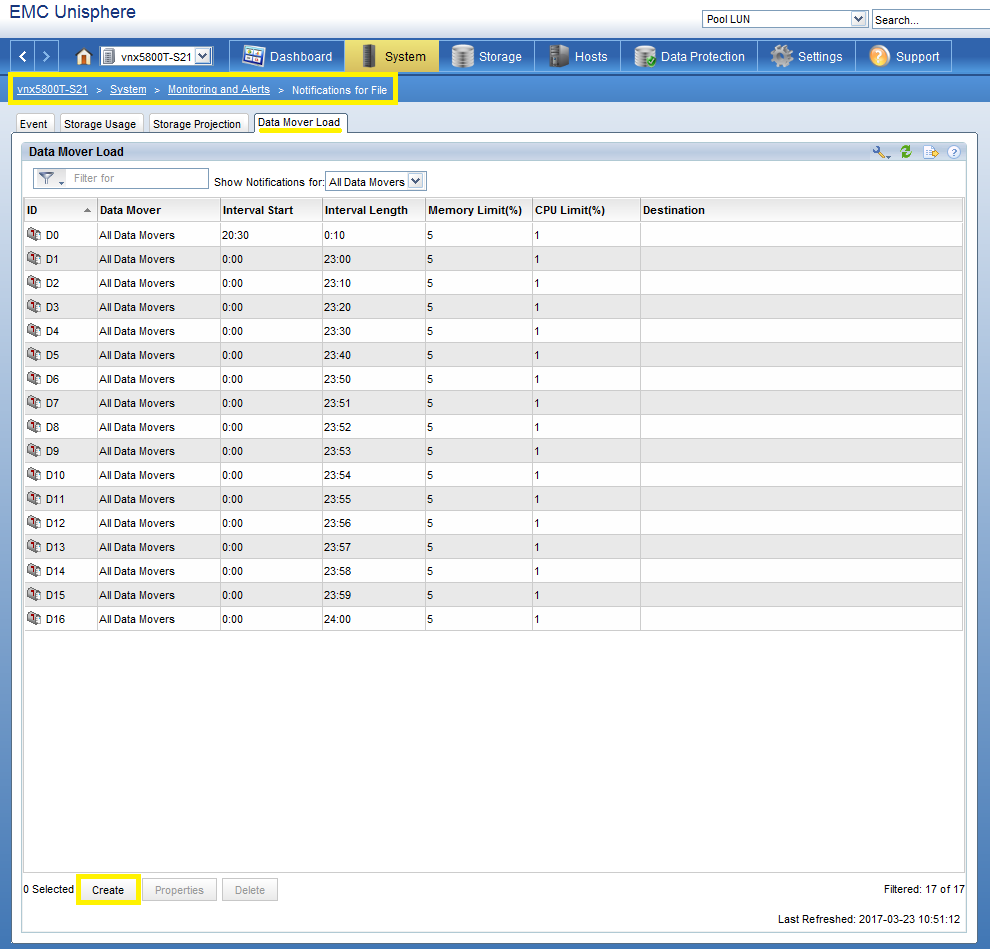Click the home icon in the navigation bar
This screenshot has height=950, width=990.
click(84, 57)
